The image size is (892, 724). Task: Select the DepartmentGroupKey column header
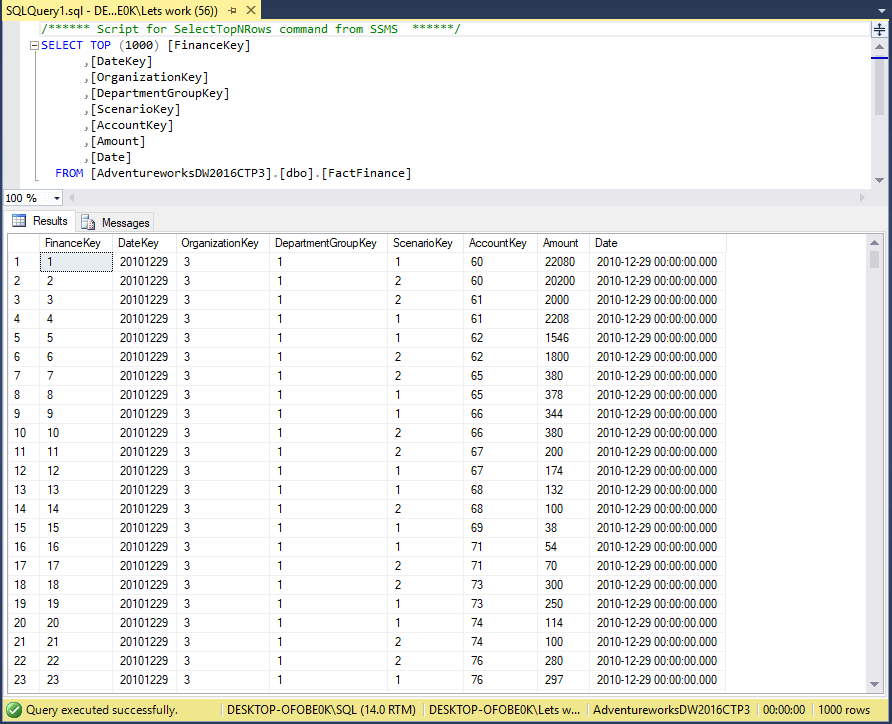click(325, 243)
